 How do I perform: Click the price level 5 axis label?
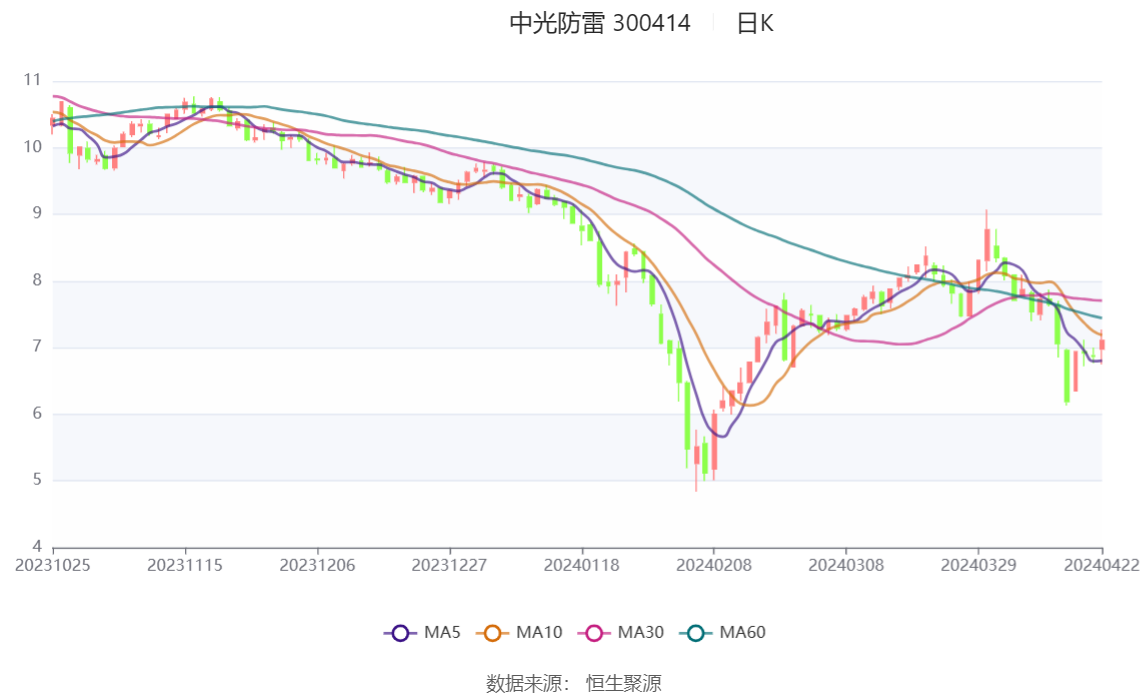(37, 480)
